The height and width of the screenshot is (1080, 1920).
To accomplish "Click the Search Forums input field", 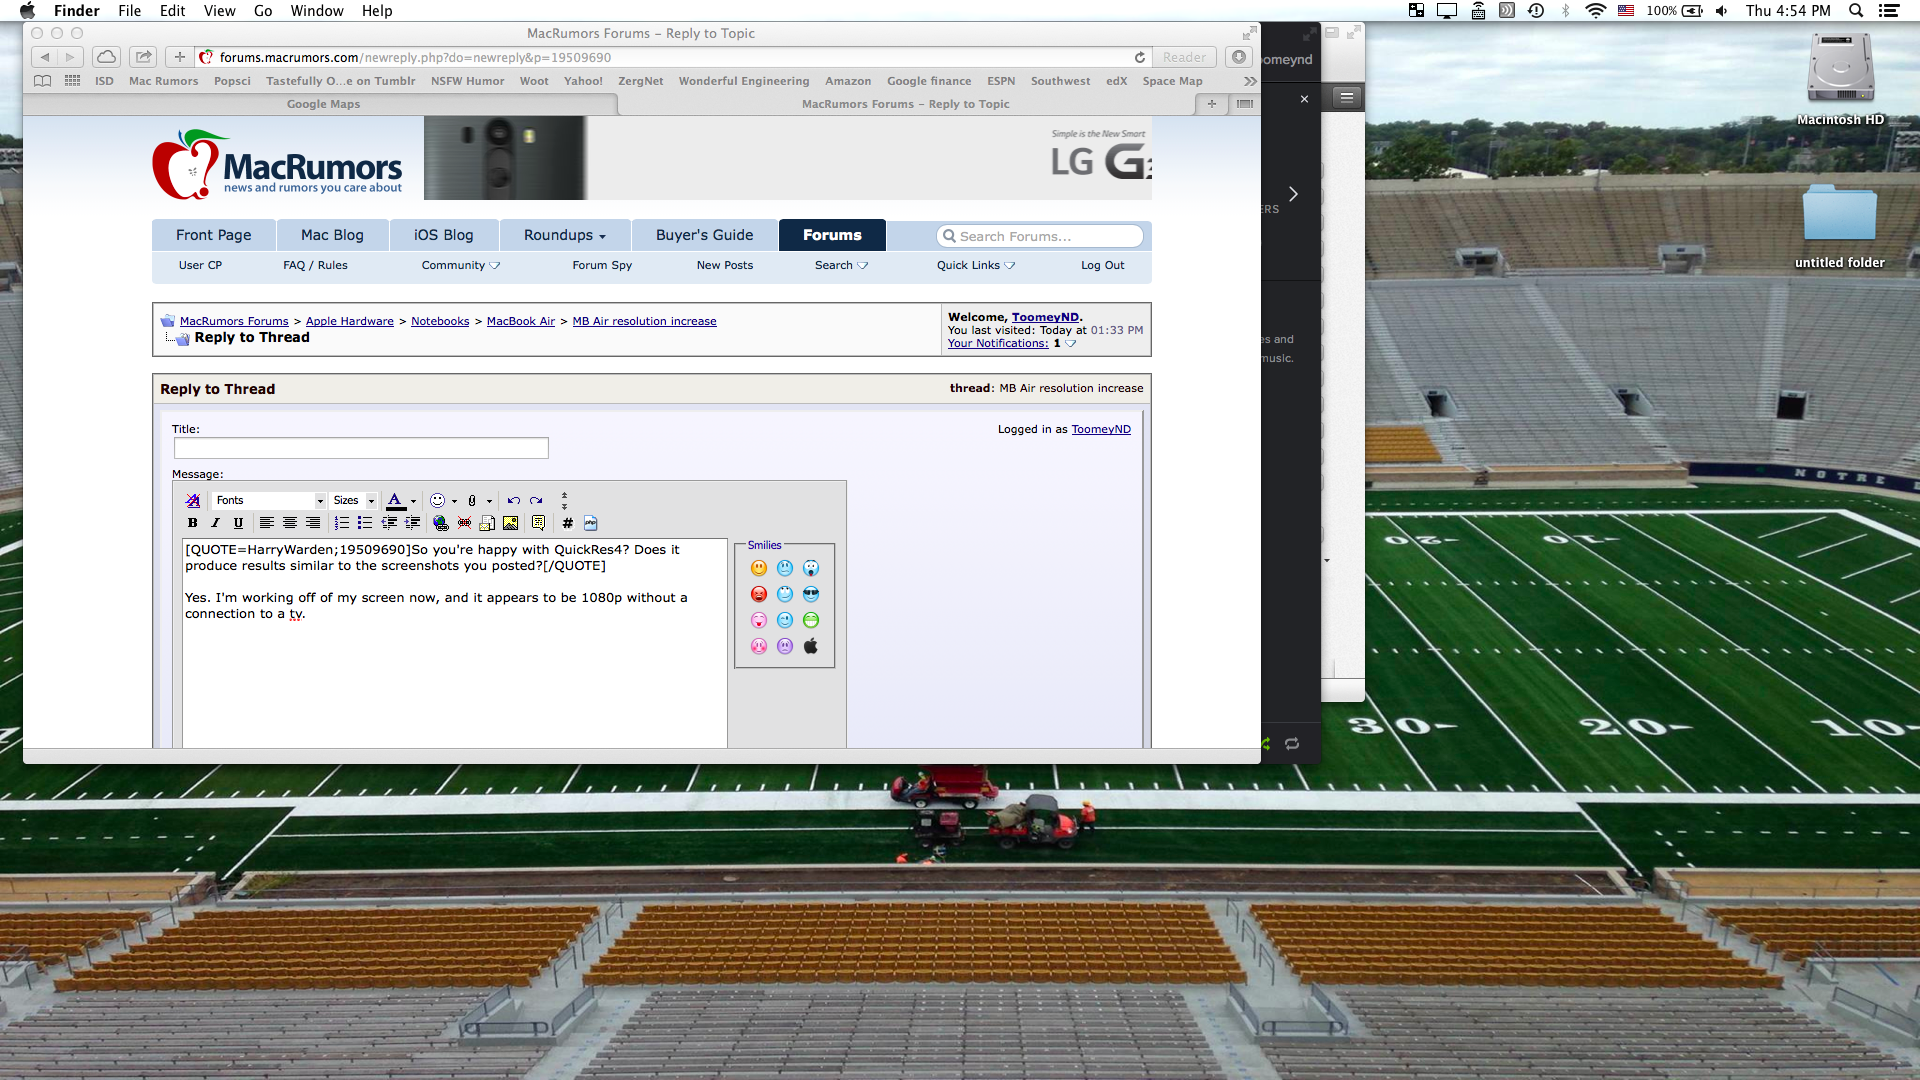I will 1040,236.
